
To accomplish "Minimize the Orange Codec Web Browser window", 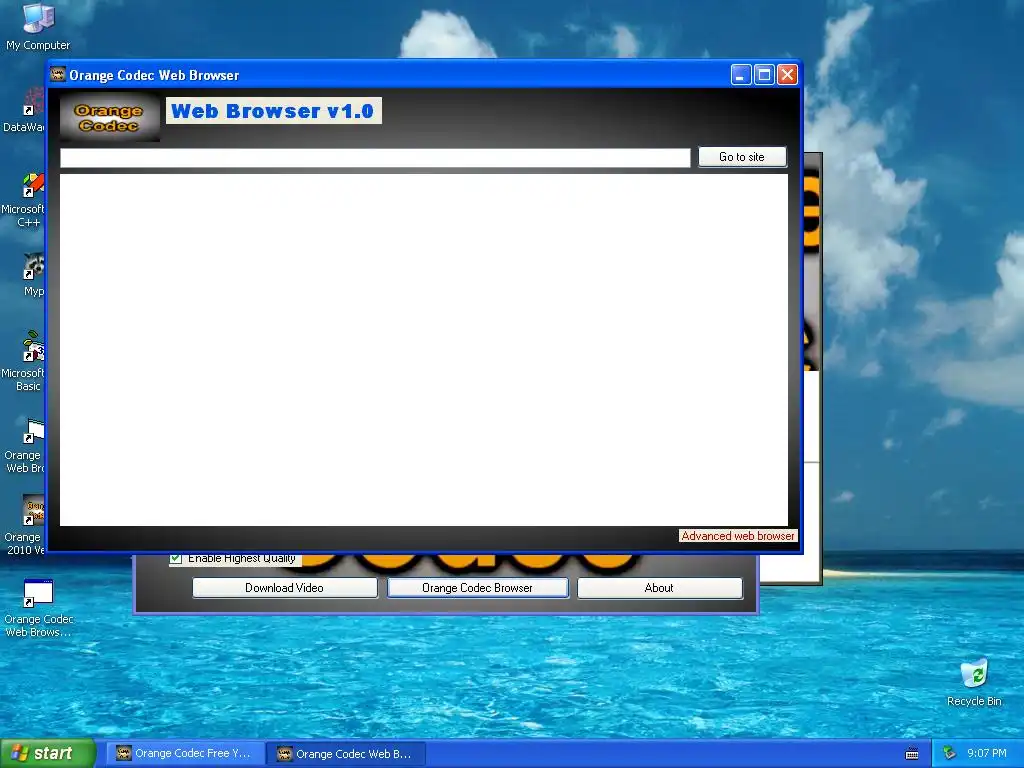I will coord(741,75).
